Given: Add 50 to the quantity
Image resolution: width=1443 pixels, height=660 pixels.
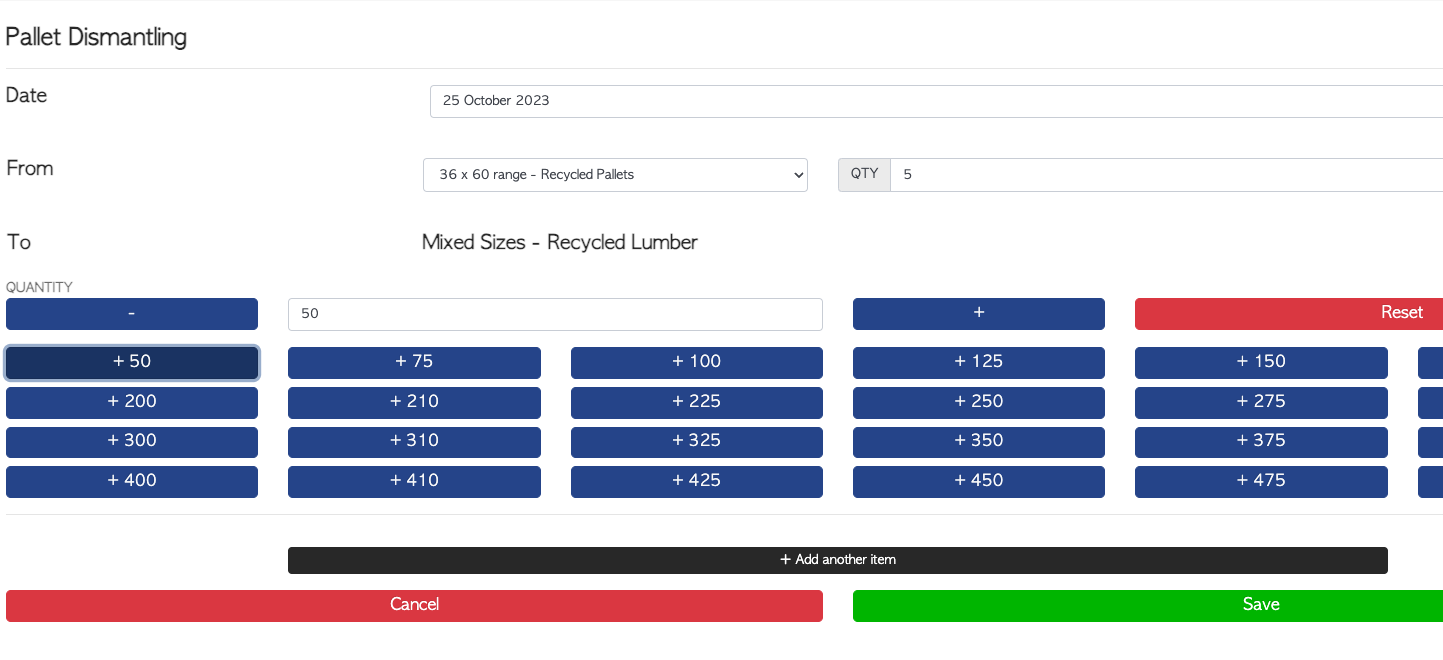Looking at the screenshot, I should pyautogui.click(x=132, y=363).
